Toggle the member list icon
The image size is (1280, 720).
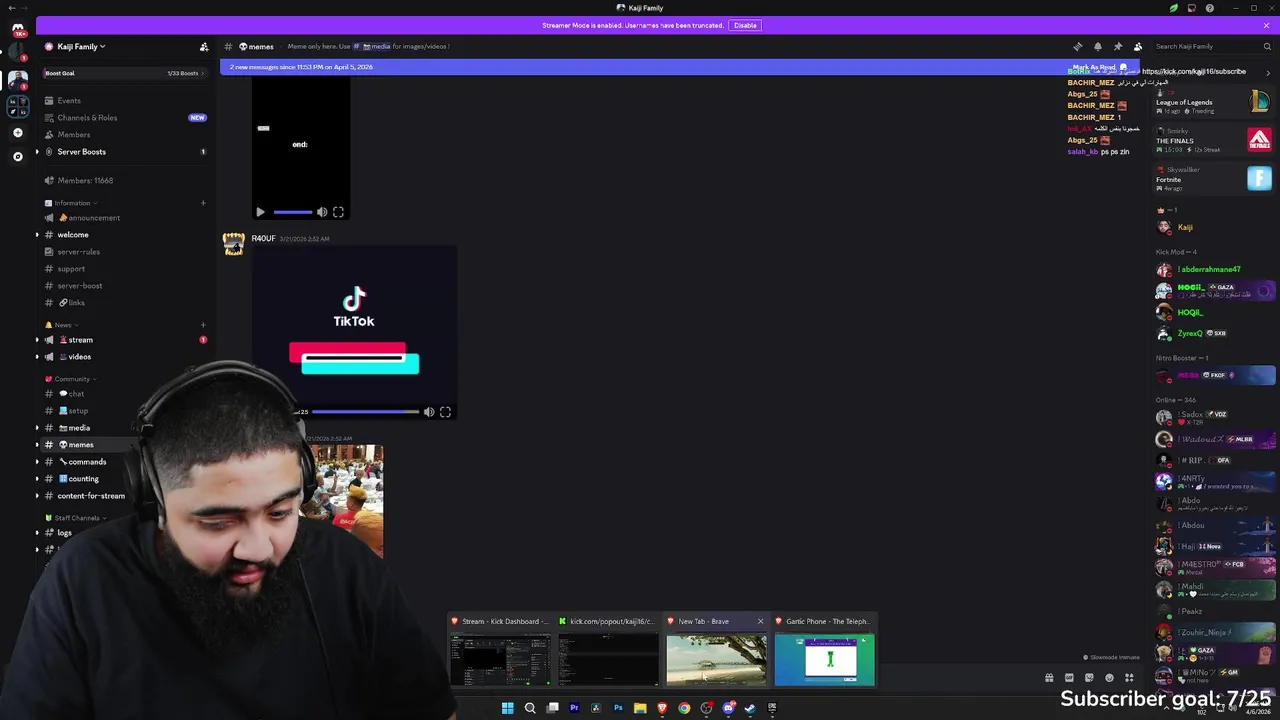[1138, 46]
